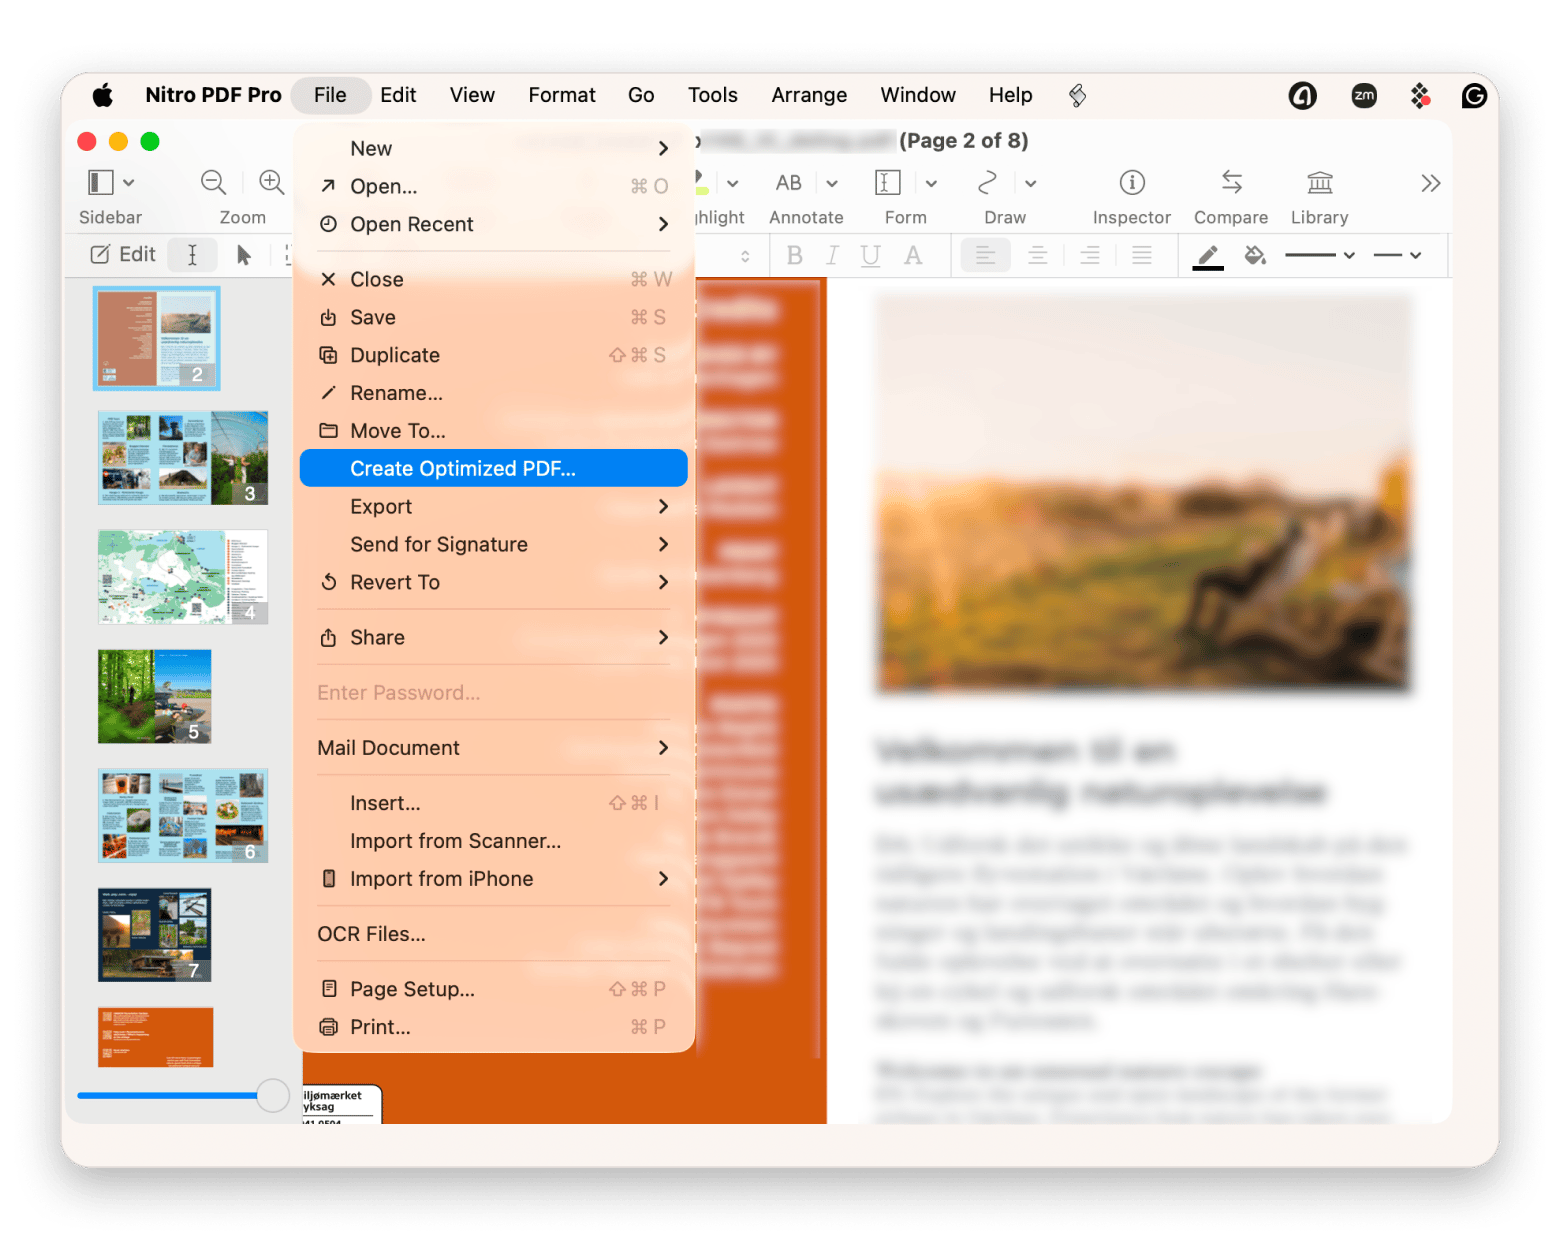
Task: Align text center
Action: point(1038,255)
